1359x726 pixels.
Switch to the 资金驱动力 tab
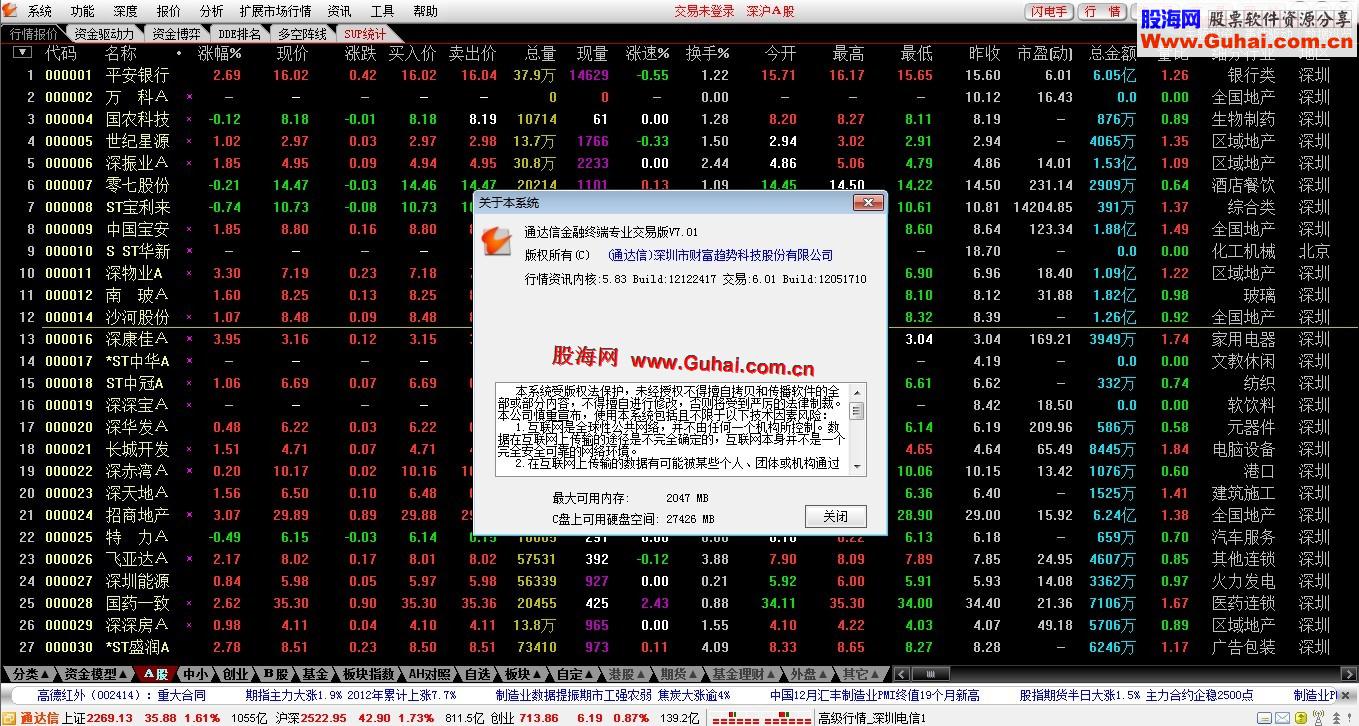click(104, 33)
